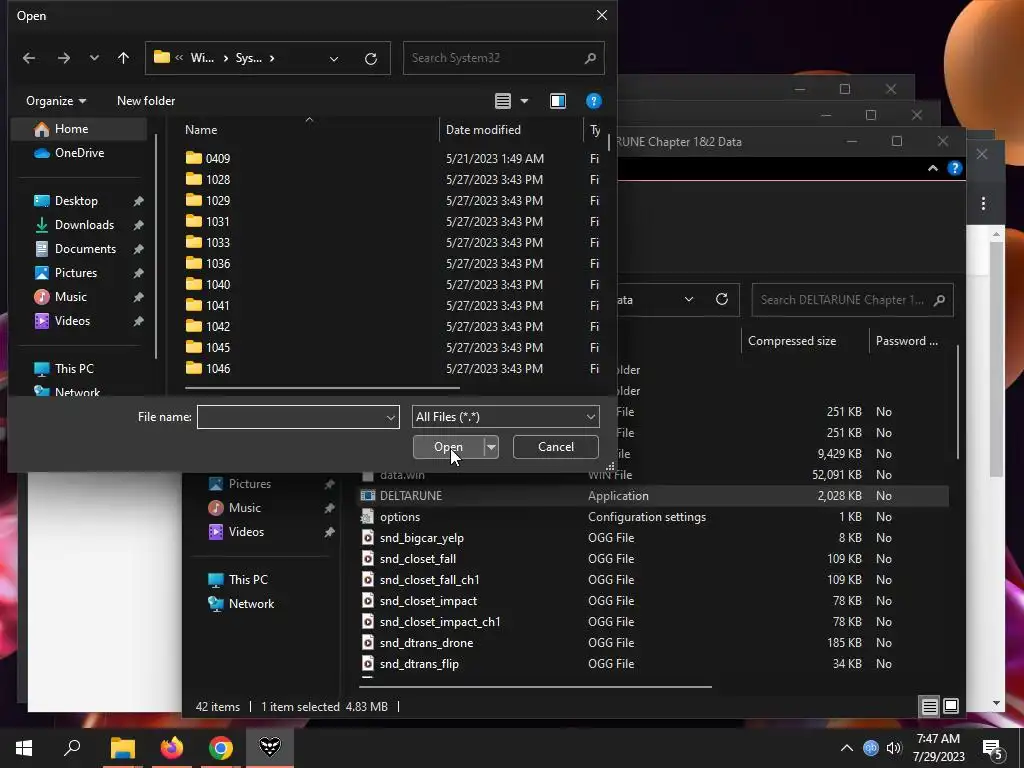This screenshot has width=1024, height=768.
Task: Go forward in the Open dialog
Action: coord(63,58)
